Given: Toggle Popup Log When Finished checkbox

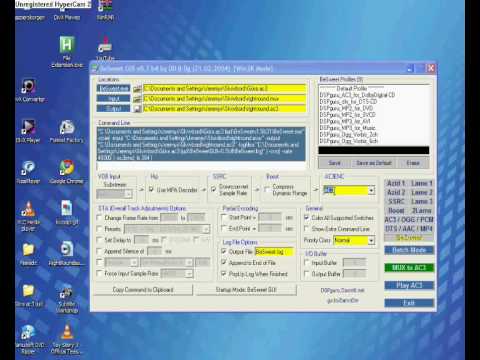Looking at the screenshot, I should coord(224,274).
